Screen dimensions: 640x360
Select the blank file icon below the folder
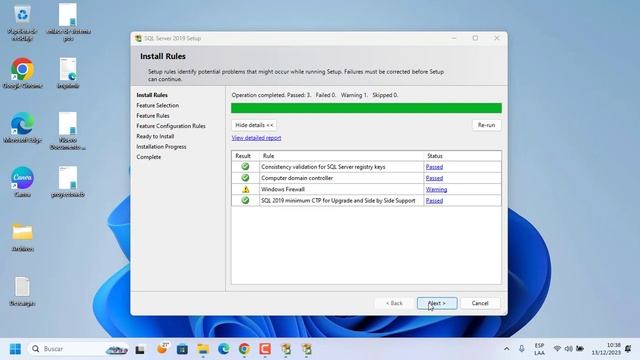tap(22, 287)
